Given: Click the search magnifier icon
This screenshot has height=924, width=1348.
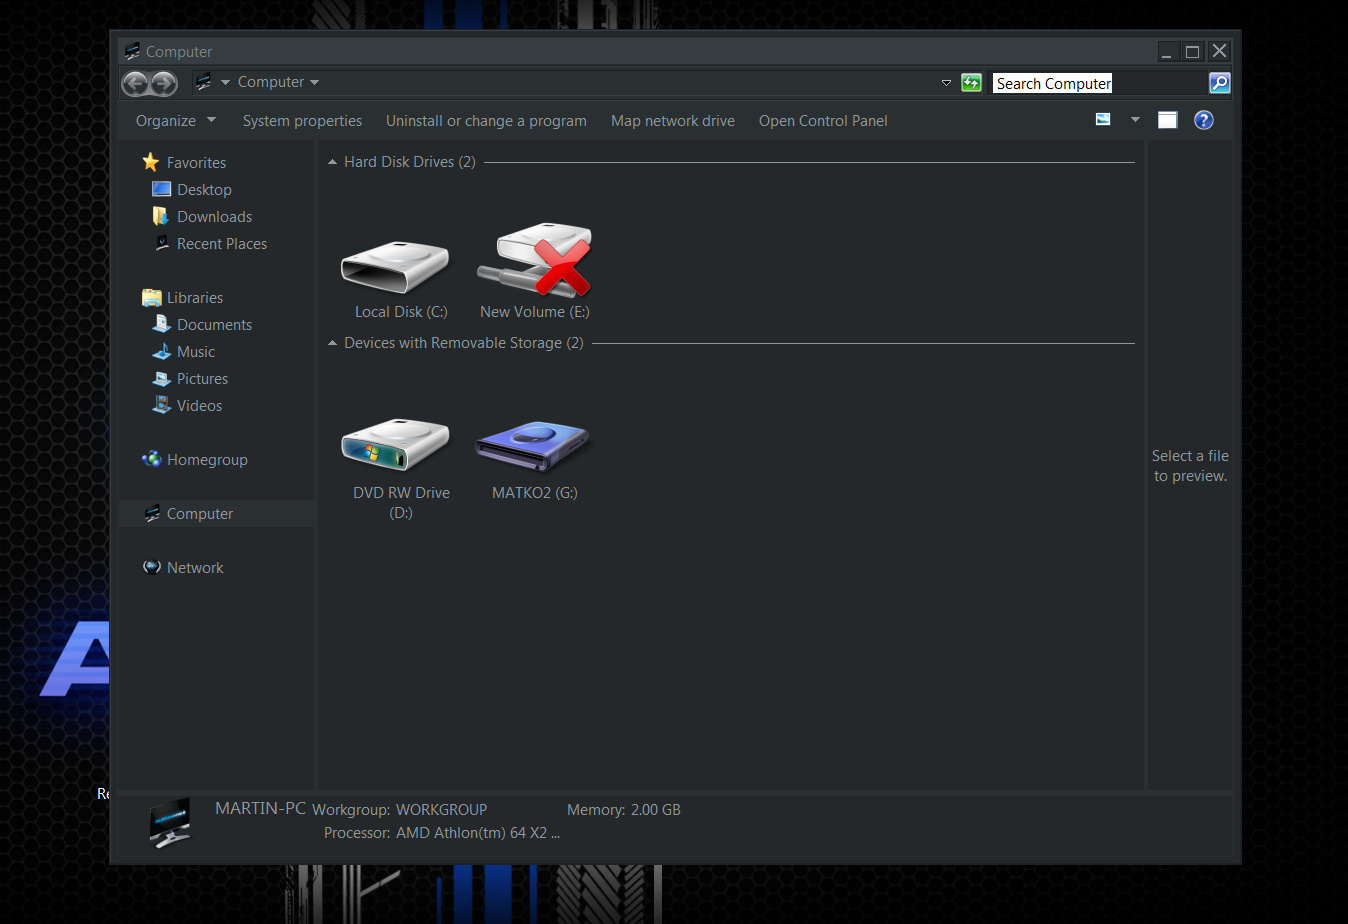Looking at the screenshot, I should 1219,83.
